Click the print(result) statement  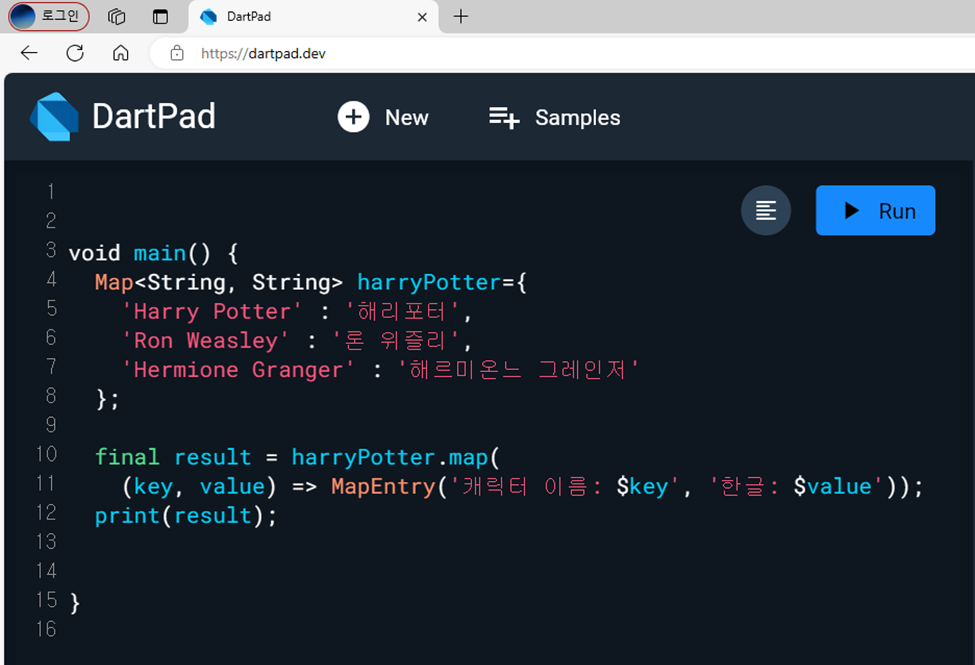click(x=185, y=516)
